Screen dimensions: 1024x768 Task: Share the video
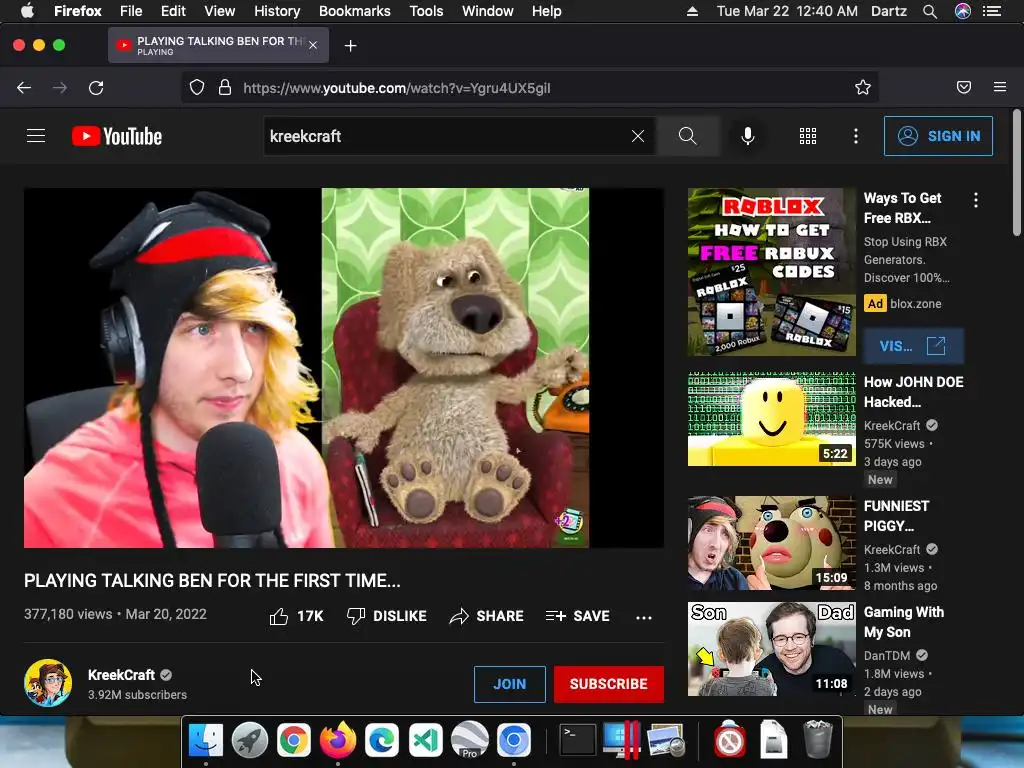(x=487, y=616)
